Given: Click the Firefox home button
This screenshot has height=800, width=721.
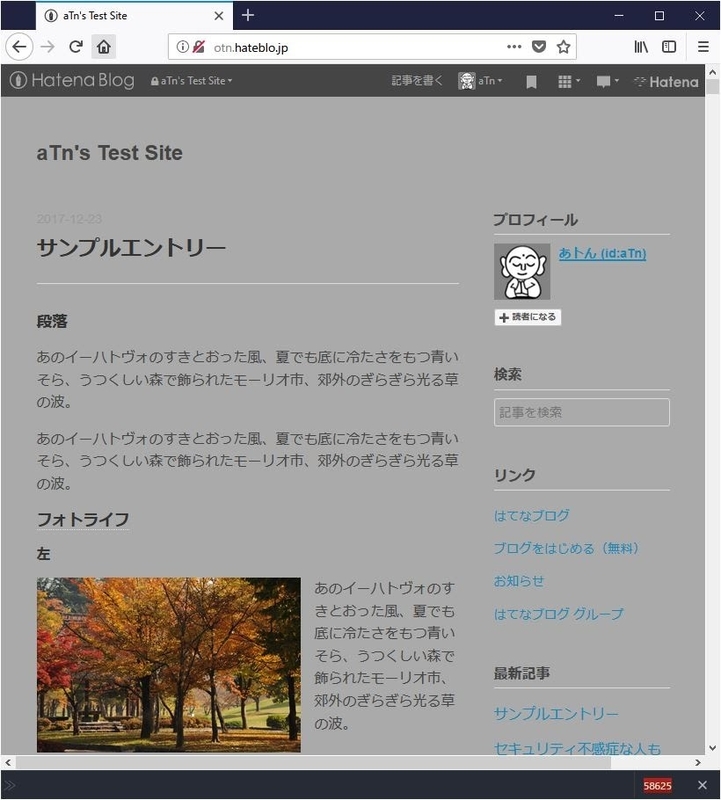Looking at the screenshot, I should coord(104,47).
